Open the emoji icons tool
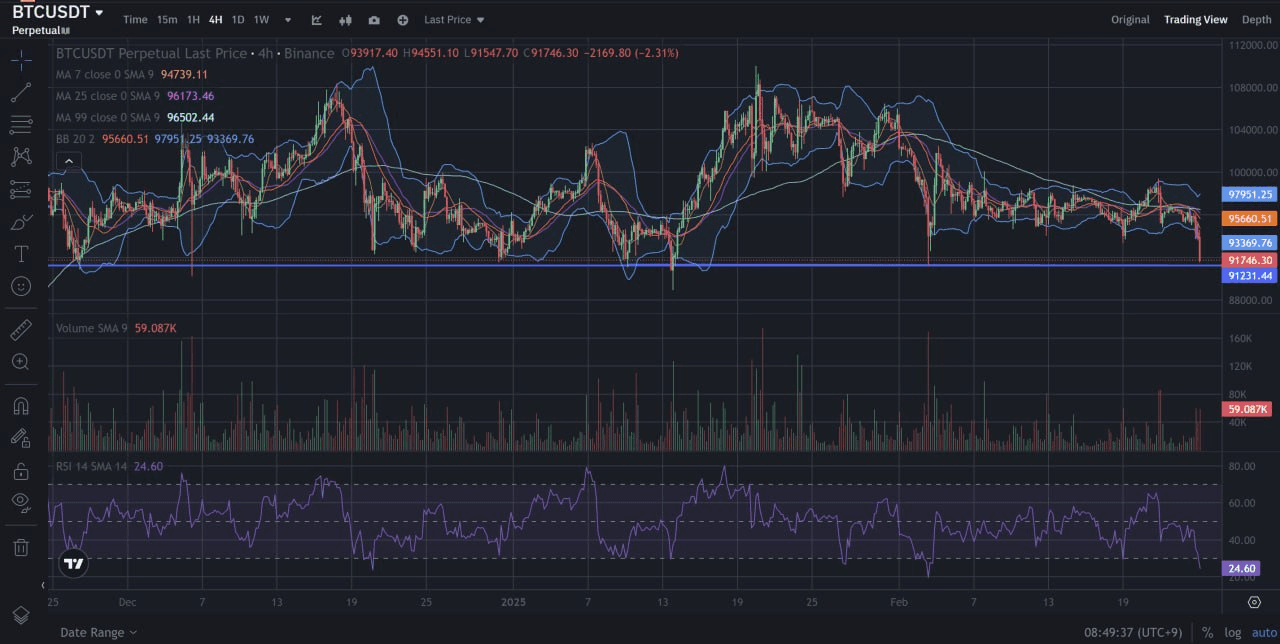The image size is (1280, 644). (x=21, y=286)
